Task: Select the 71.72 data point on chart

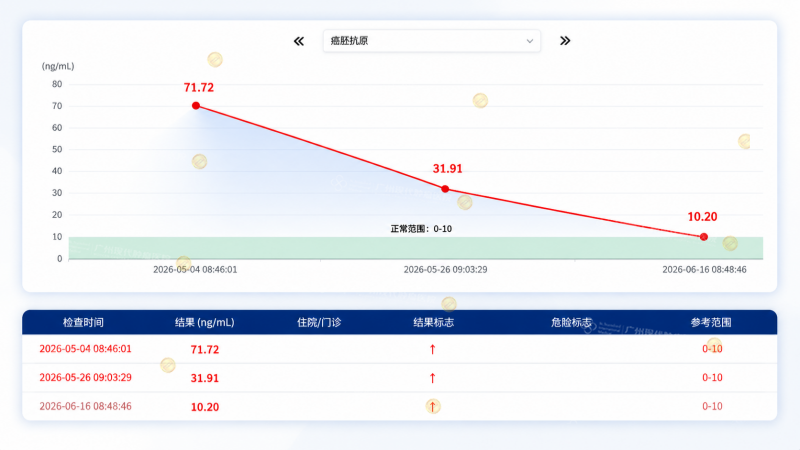Action: (196, 106)
